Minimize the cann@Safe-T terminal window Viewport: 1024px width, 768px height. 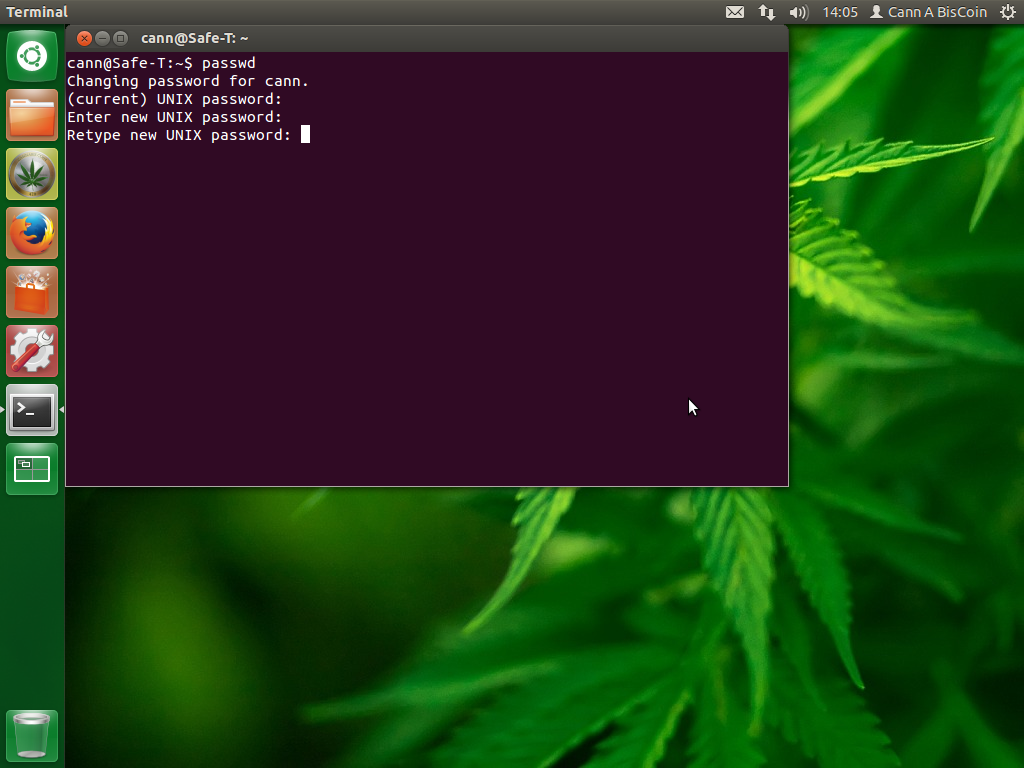(x=103, y=39)
